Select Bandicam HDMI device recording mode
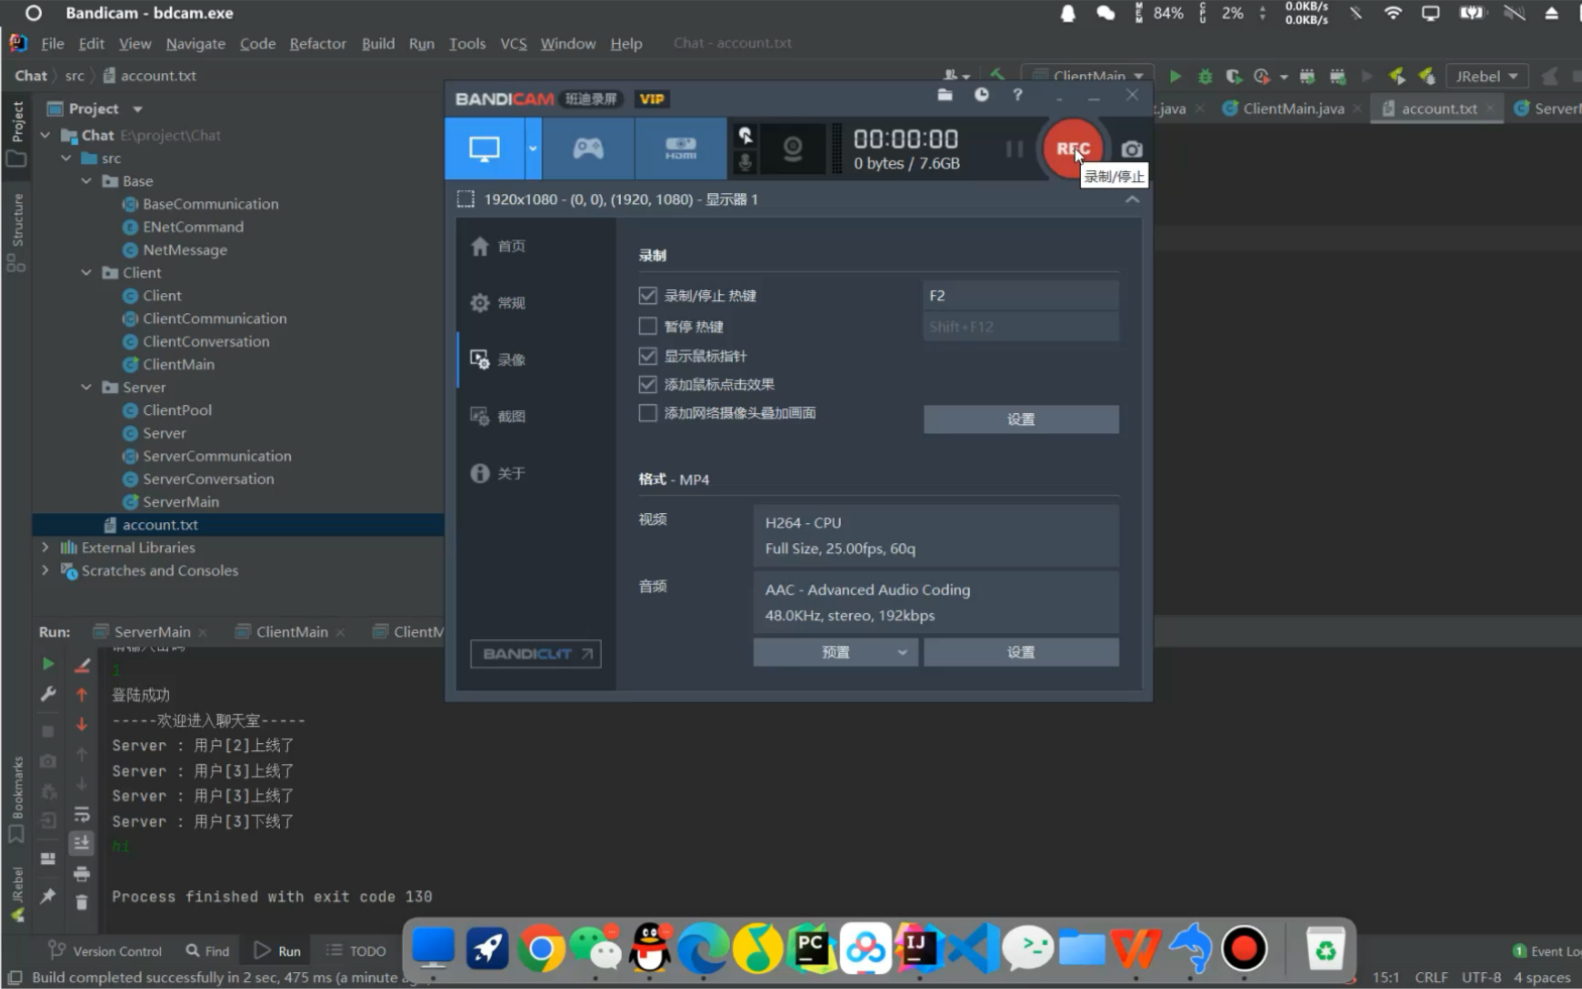 pyautogui.click(x=681, y=149)
